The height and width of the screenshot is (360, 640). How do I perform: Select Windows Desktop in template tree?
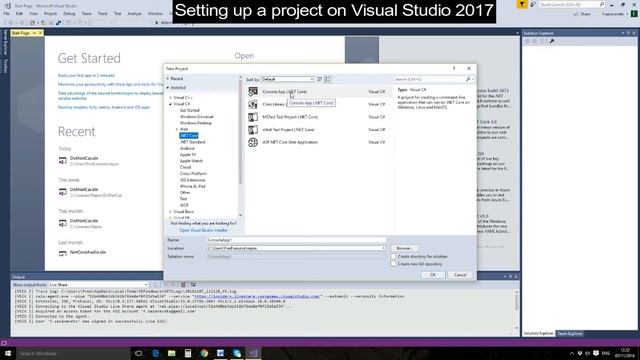(196, 123)
